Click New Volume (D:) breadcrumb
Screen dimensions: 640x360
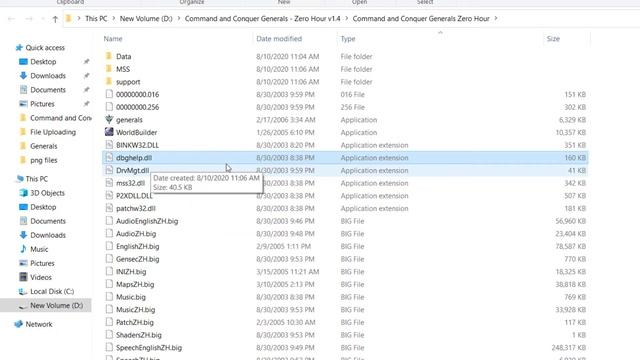point(146,18)
